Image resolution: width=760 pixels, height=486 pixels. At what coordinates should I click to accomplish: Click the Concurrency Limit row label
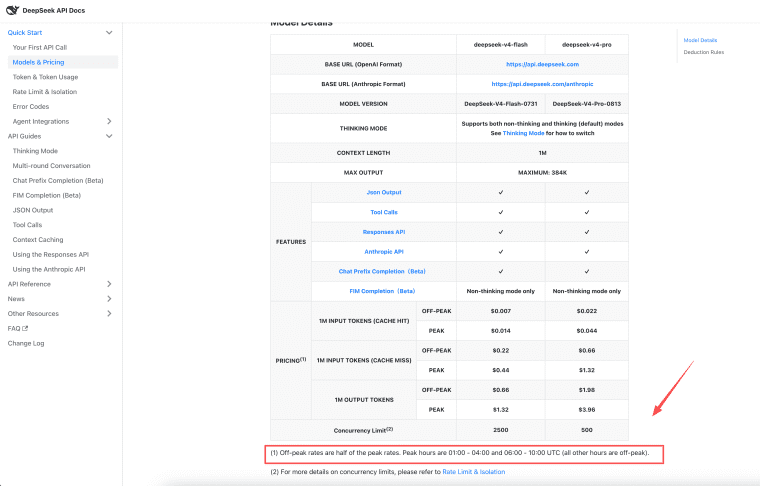[363, 430]
